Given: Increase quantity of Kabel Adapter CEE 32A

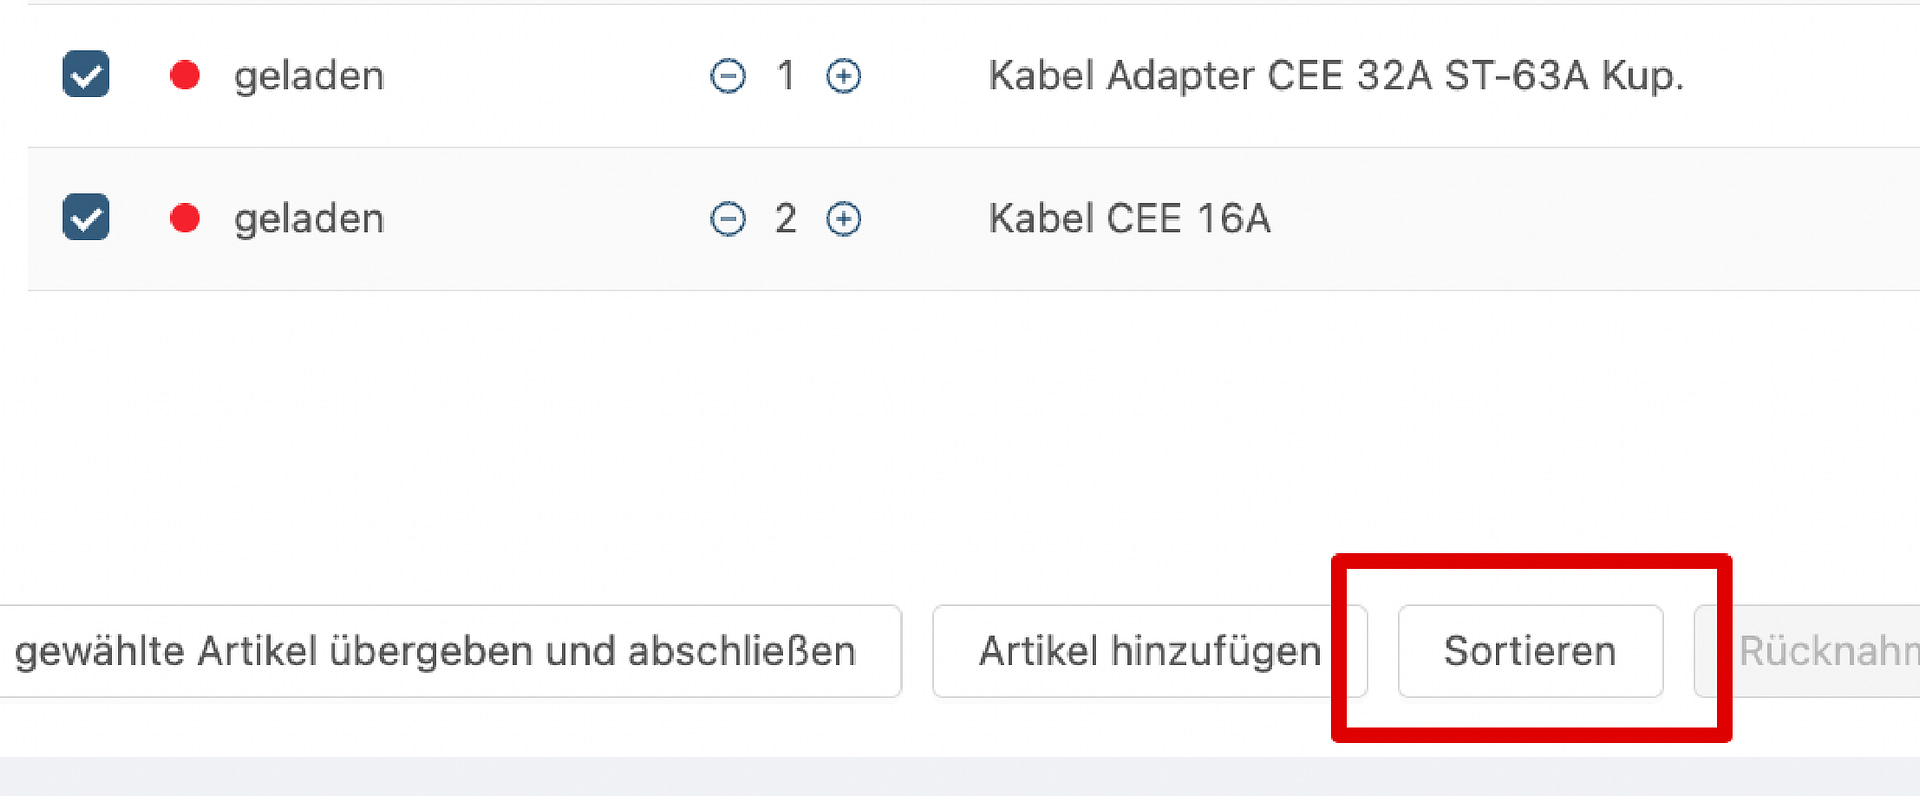Looking at the screenshot, I should [843, 76].
